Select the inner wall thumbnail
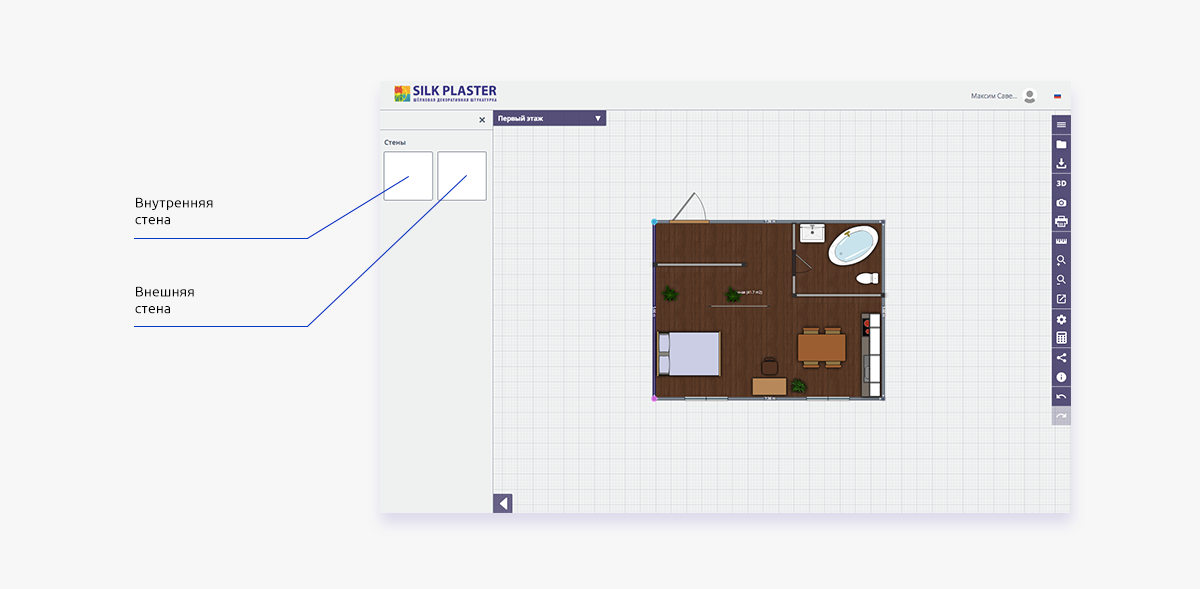1200x589 pixels. pos(408,176)
